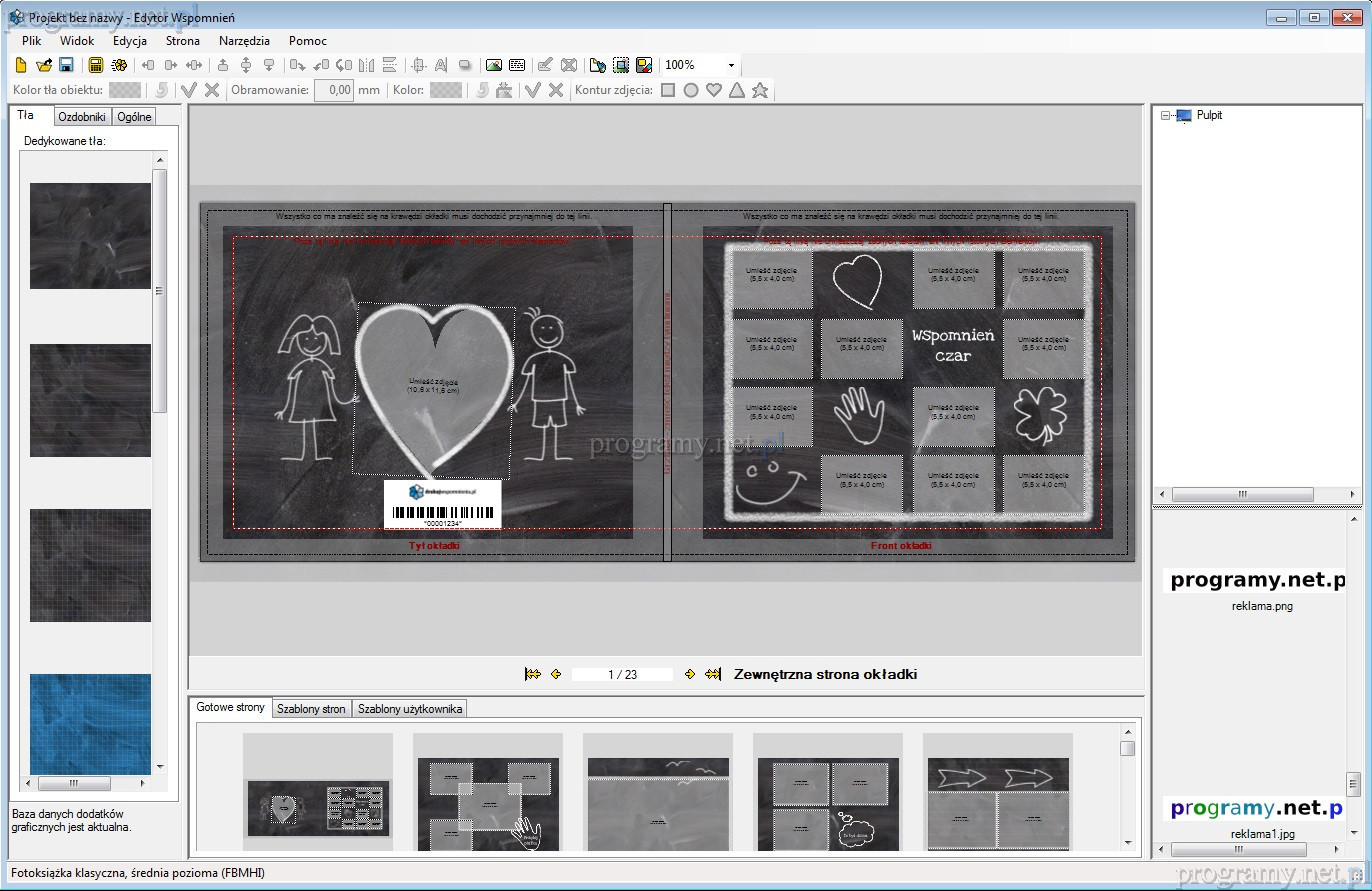This screenshot has height=891, width=1372.
Task: Open the 100% zoom dropdown
Action: pyautogui.click(x=731, y=66)
